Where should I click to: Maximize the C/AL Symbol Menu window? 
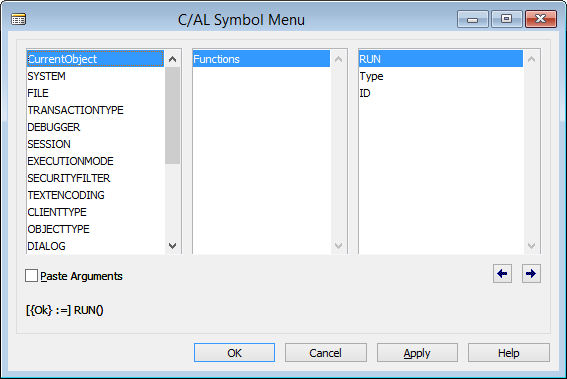coord(506,19)
